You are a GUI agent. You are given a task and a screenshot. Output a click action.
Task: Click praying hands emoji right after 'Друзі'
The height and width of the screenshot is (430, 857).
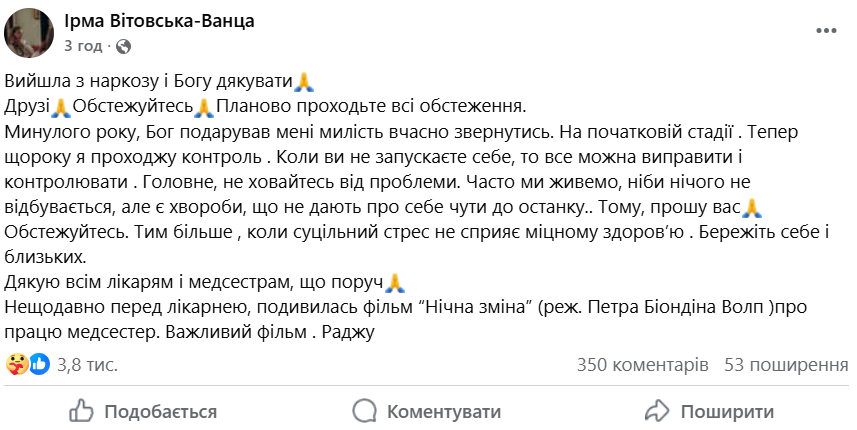(61, 107)
